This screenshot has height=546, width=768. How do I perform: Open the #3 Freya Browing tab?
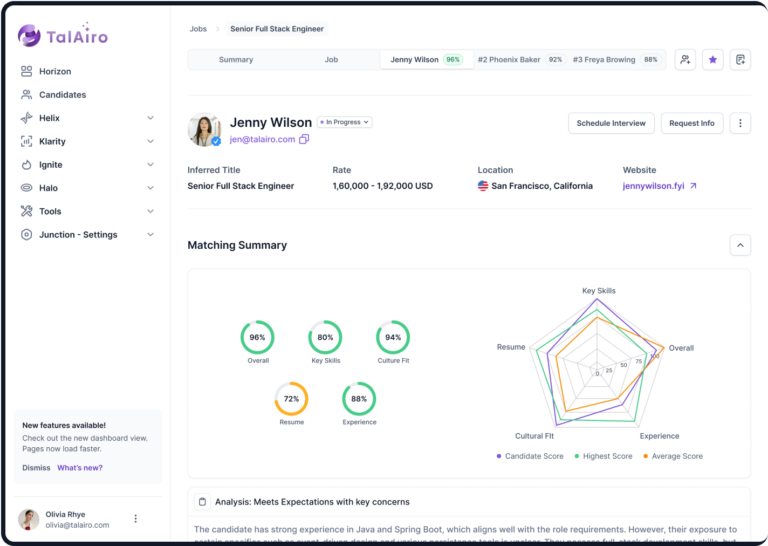coord(617,60)
